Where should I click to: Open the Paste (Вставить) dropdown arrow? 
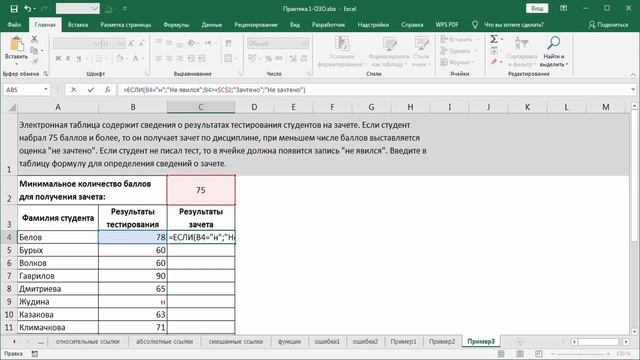16,64
